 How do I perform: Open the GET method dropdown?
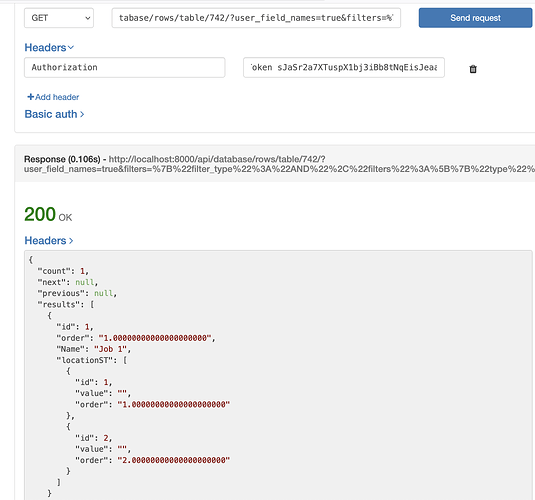click(x=59, y=18)
